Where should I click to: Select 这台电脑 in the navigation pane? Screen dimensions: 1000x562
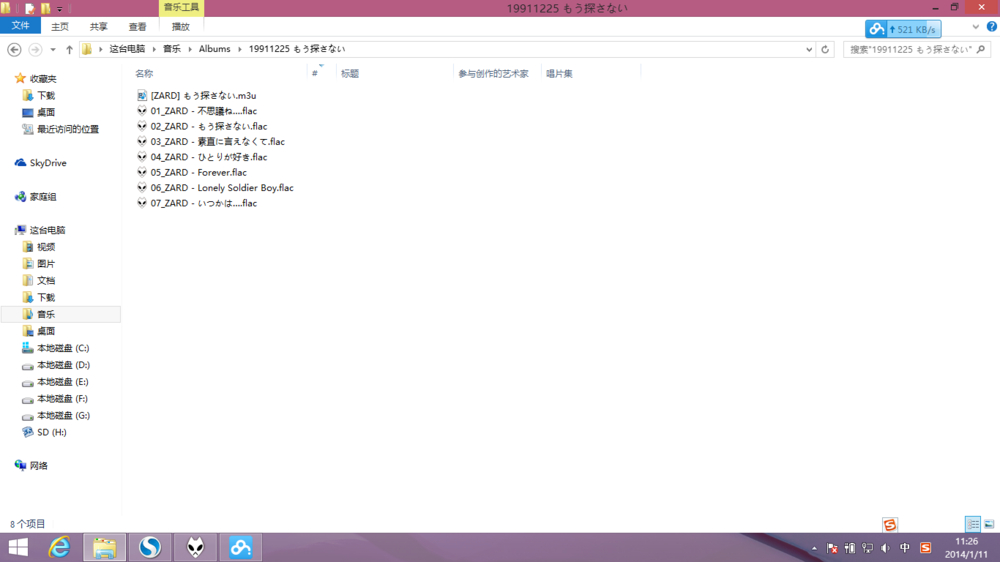(x=47, y=230)
